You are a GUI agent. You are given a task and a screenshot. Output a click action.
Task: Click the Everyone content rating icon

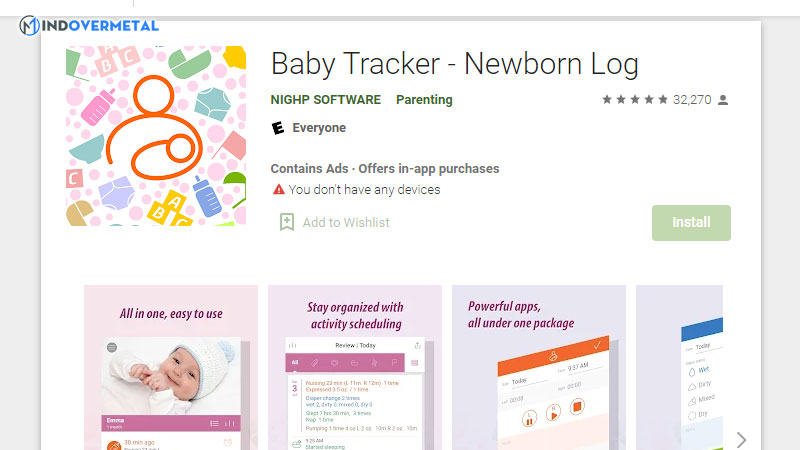(x=279, y=128)
